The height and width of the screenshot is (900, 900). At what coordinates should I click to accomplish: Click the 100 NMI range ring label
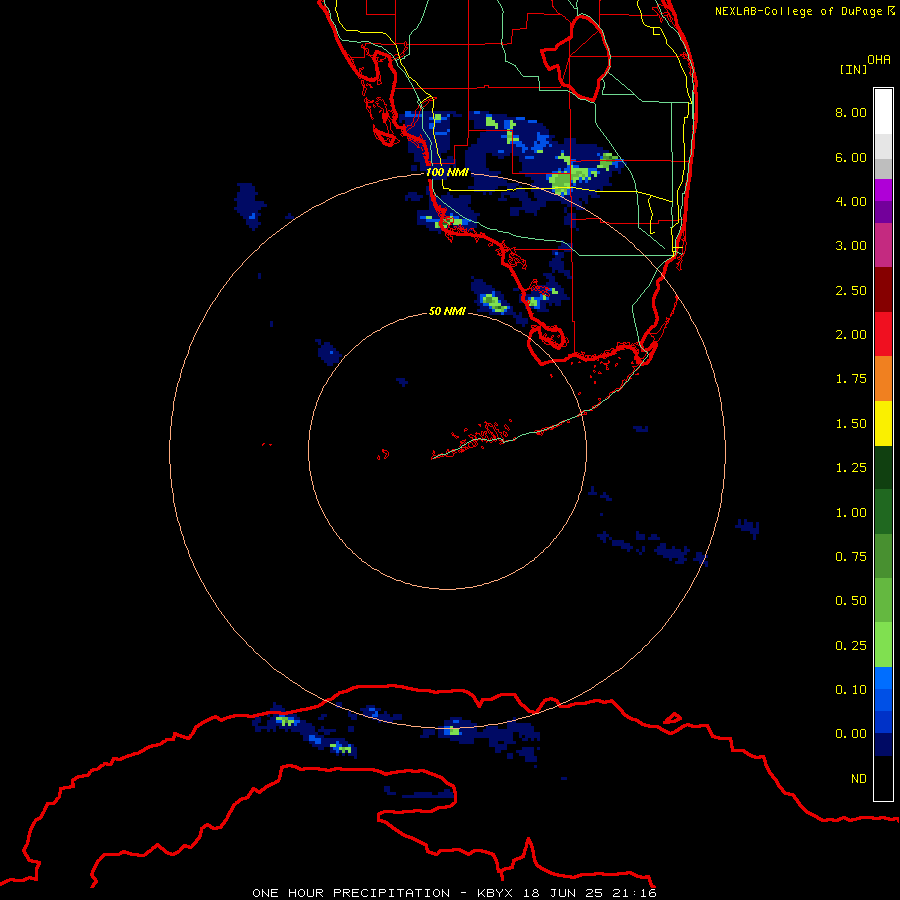tap(447, 172)
